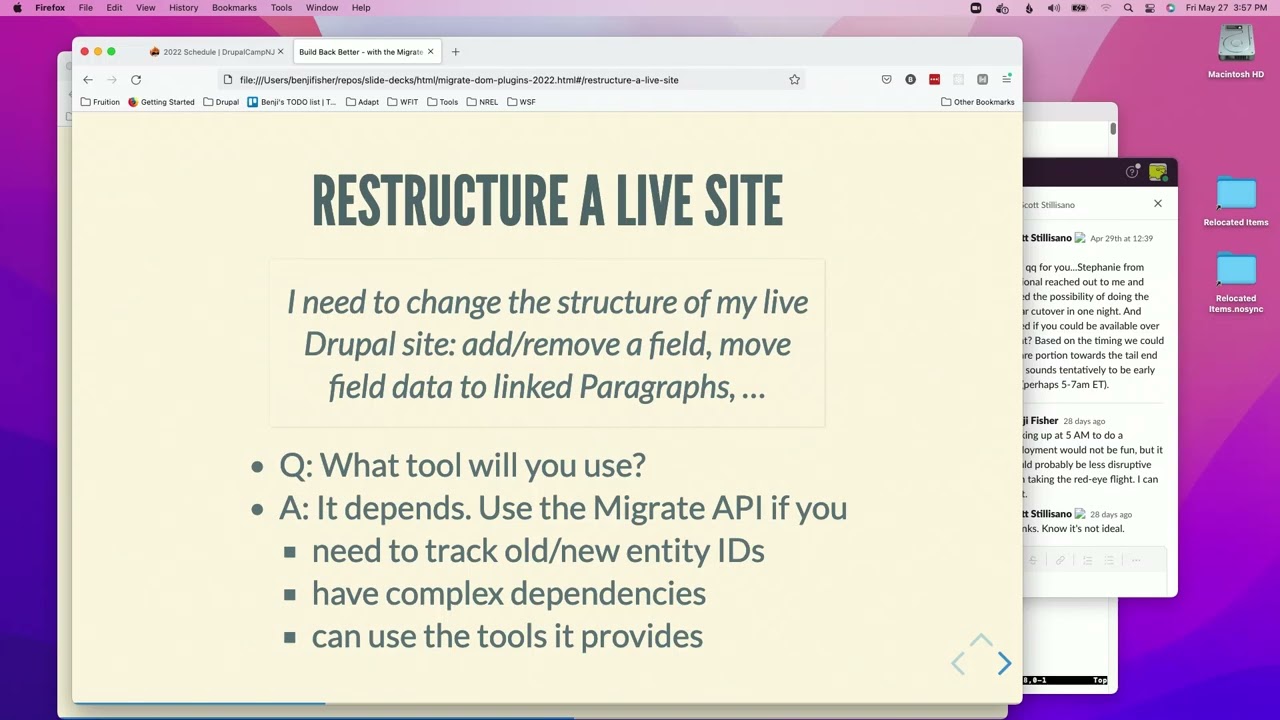Image resolution: width=1280 pixels, height=720 pixels.
Task: Show the date and time panel
Action: (x=1228, y=8)
